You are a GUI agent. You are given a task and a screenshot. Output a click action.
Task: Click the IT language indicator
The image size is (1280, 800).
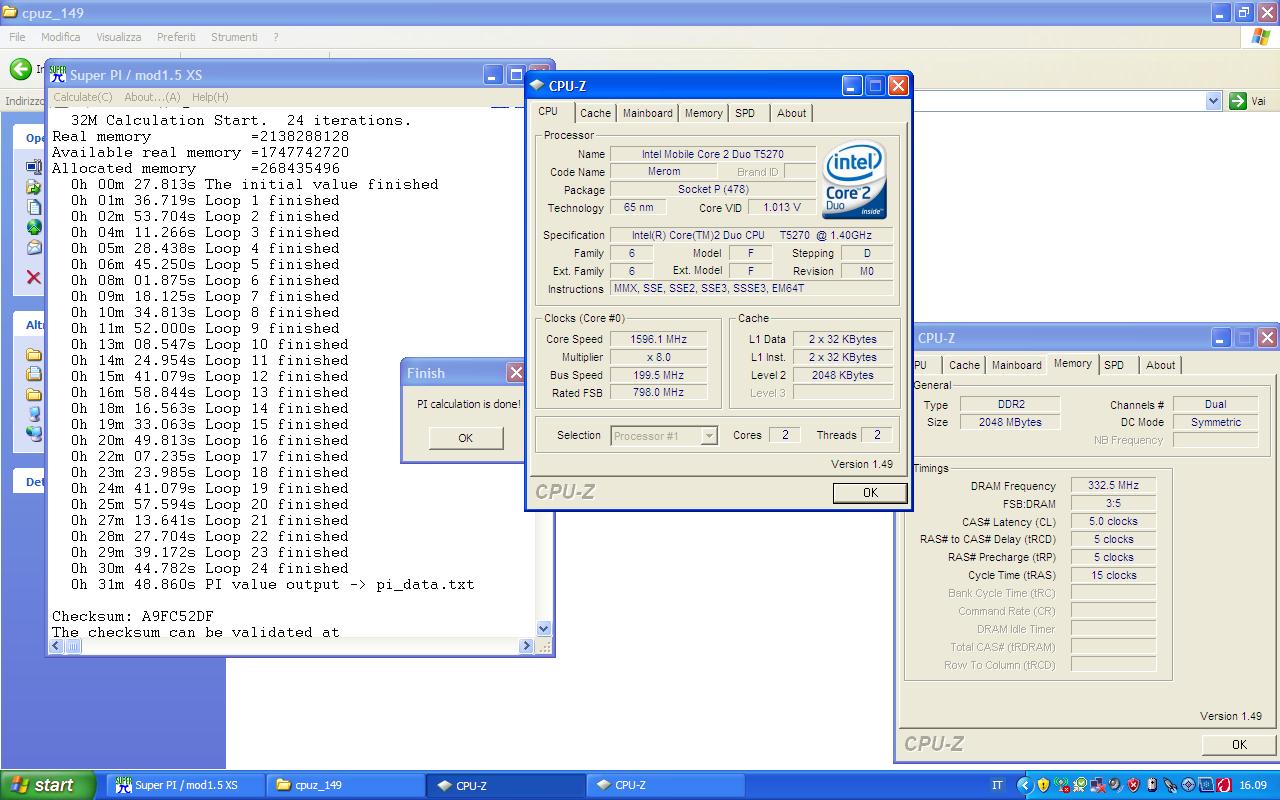pyautogui.click(x=997, y=785)
